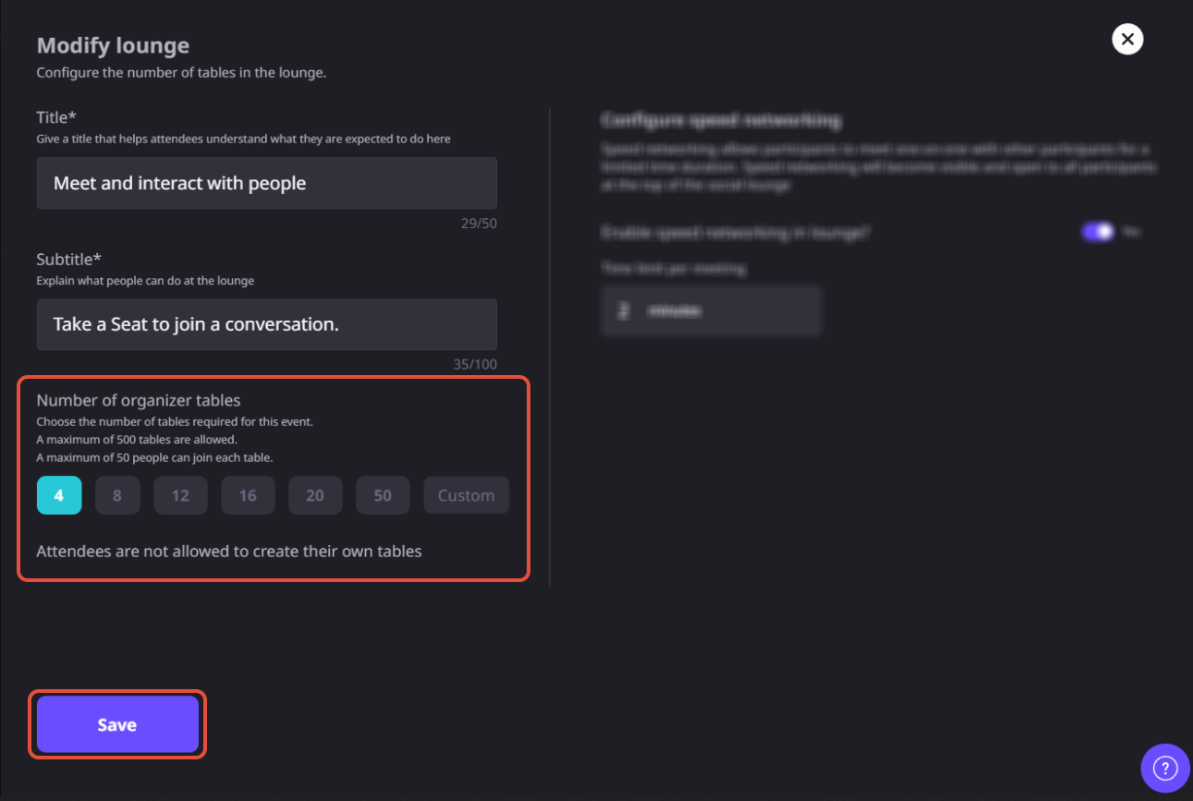Set number of tables to 20

pos(315,495)
